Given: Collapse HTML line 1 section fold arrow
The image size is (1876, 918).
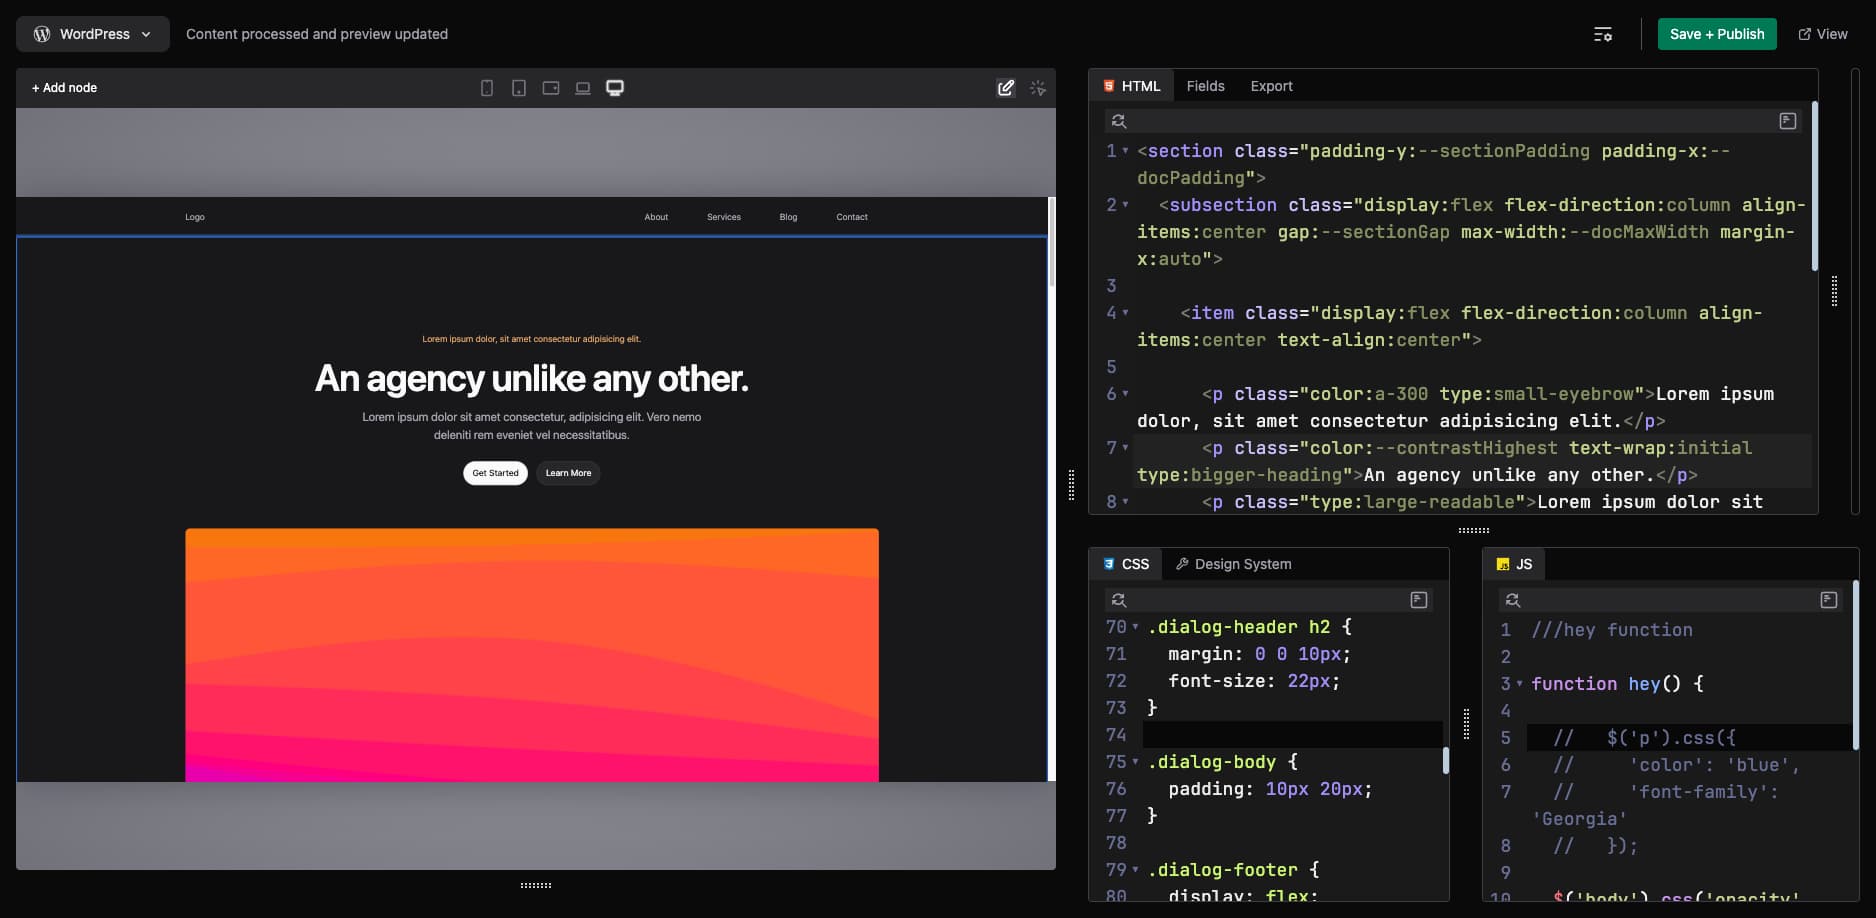Looking at the screenshot, I should point(1125,151).
